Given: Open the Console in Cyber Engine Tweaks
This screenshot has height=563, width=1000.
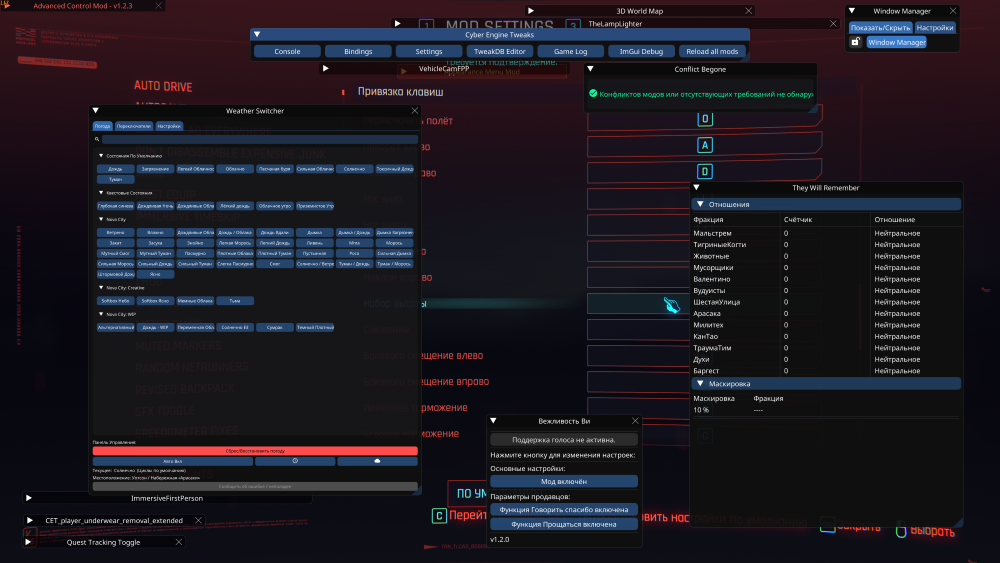Looking at the screenshot, I should (x=287, y=52).
